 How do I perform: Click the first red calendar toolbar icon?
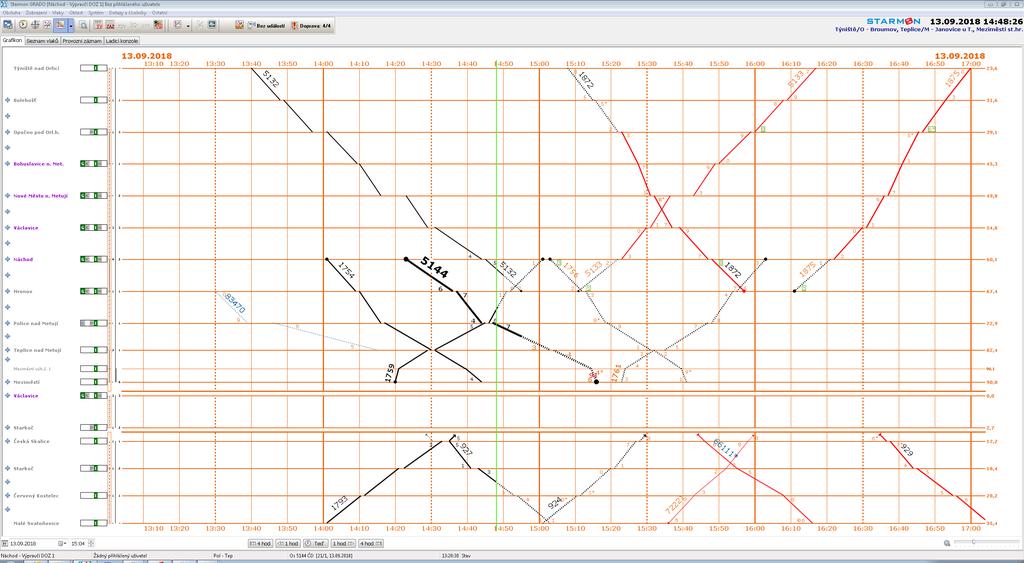coord(99,25)
